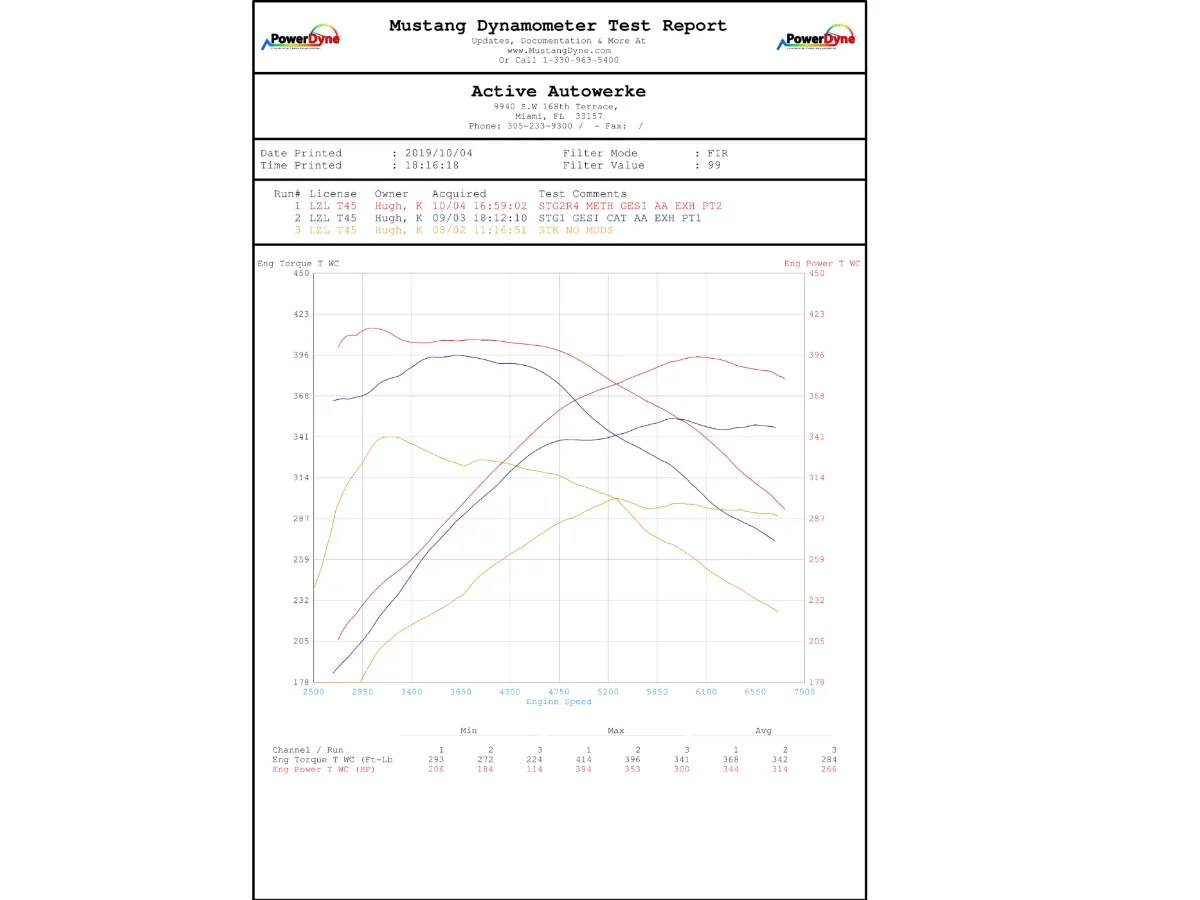Click the 'Time Printed' label
The width and height of the screenshot is (1200, 900).
point(301,166)
